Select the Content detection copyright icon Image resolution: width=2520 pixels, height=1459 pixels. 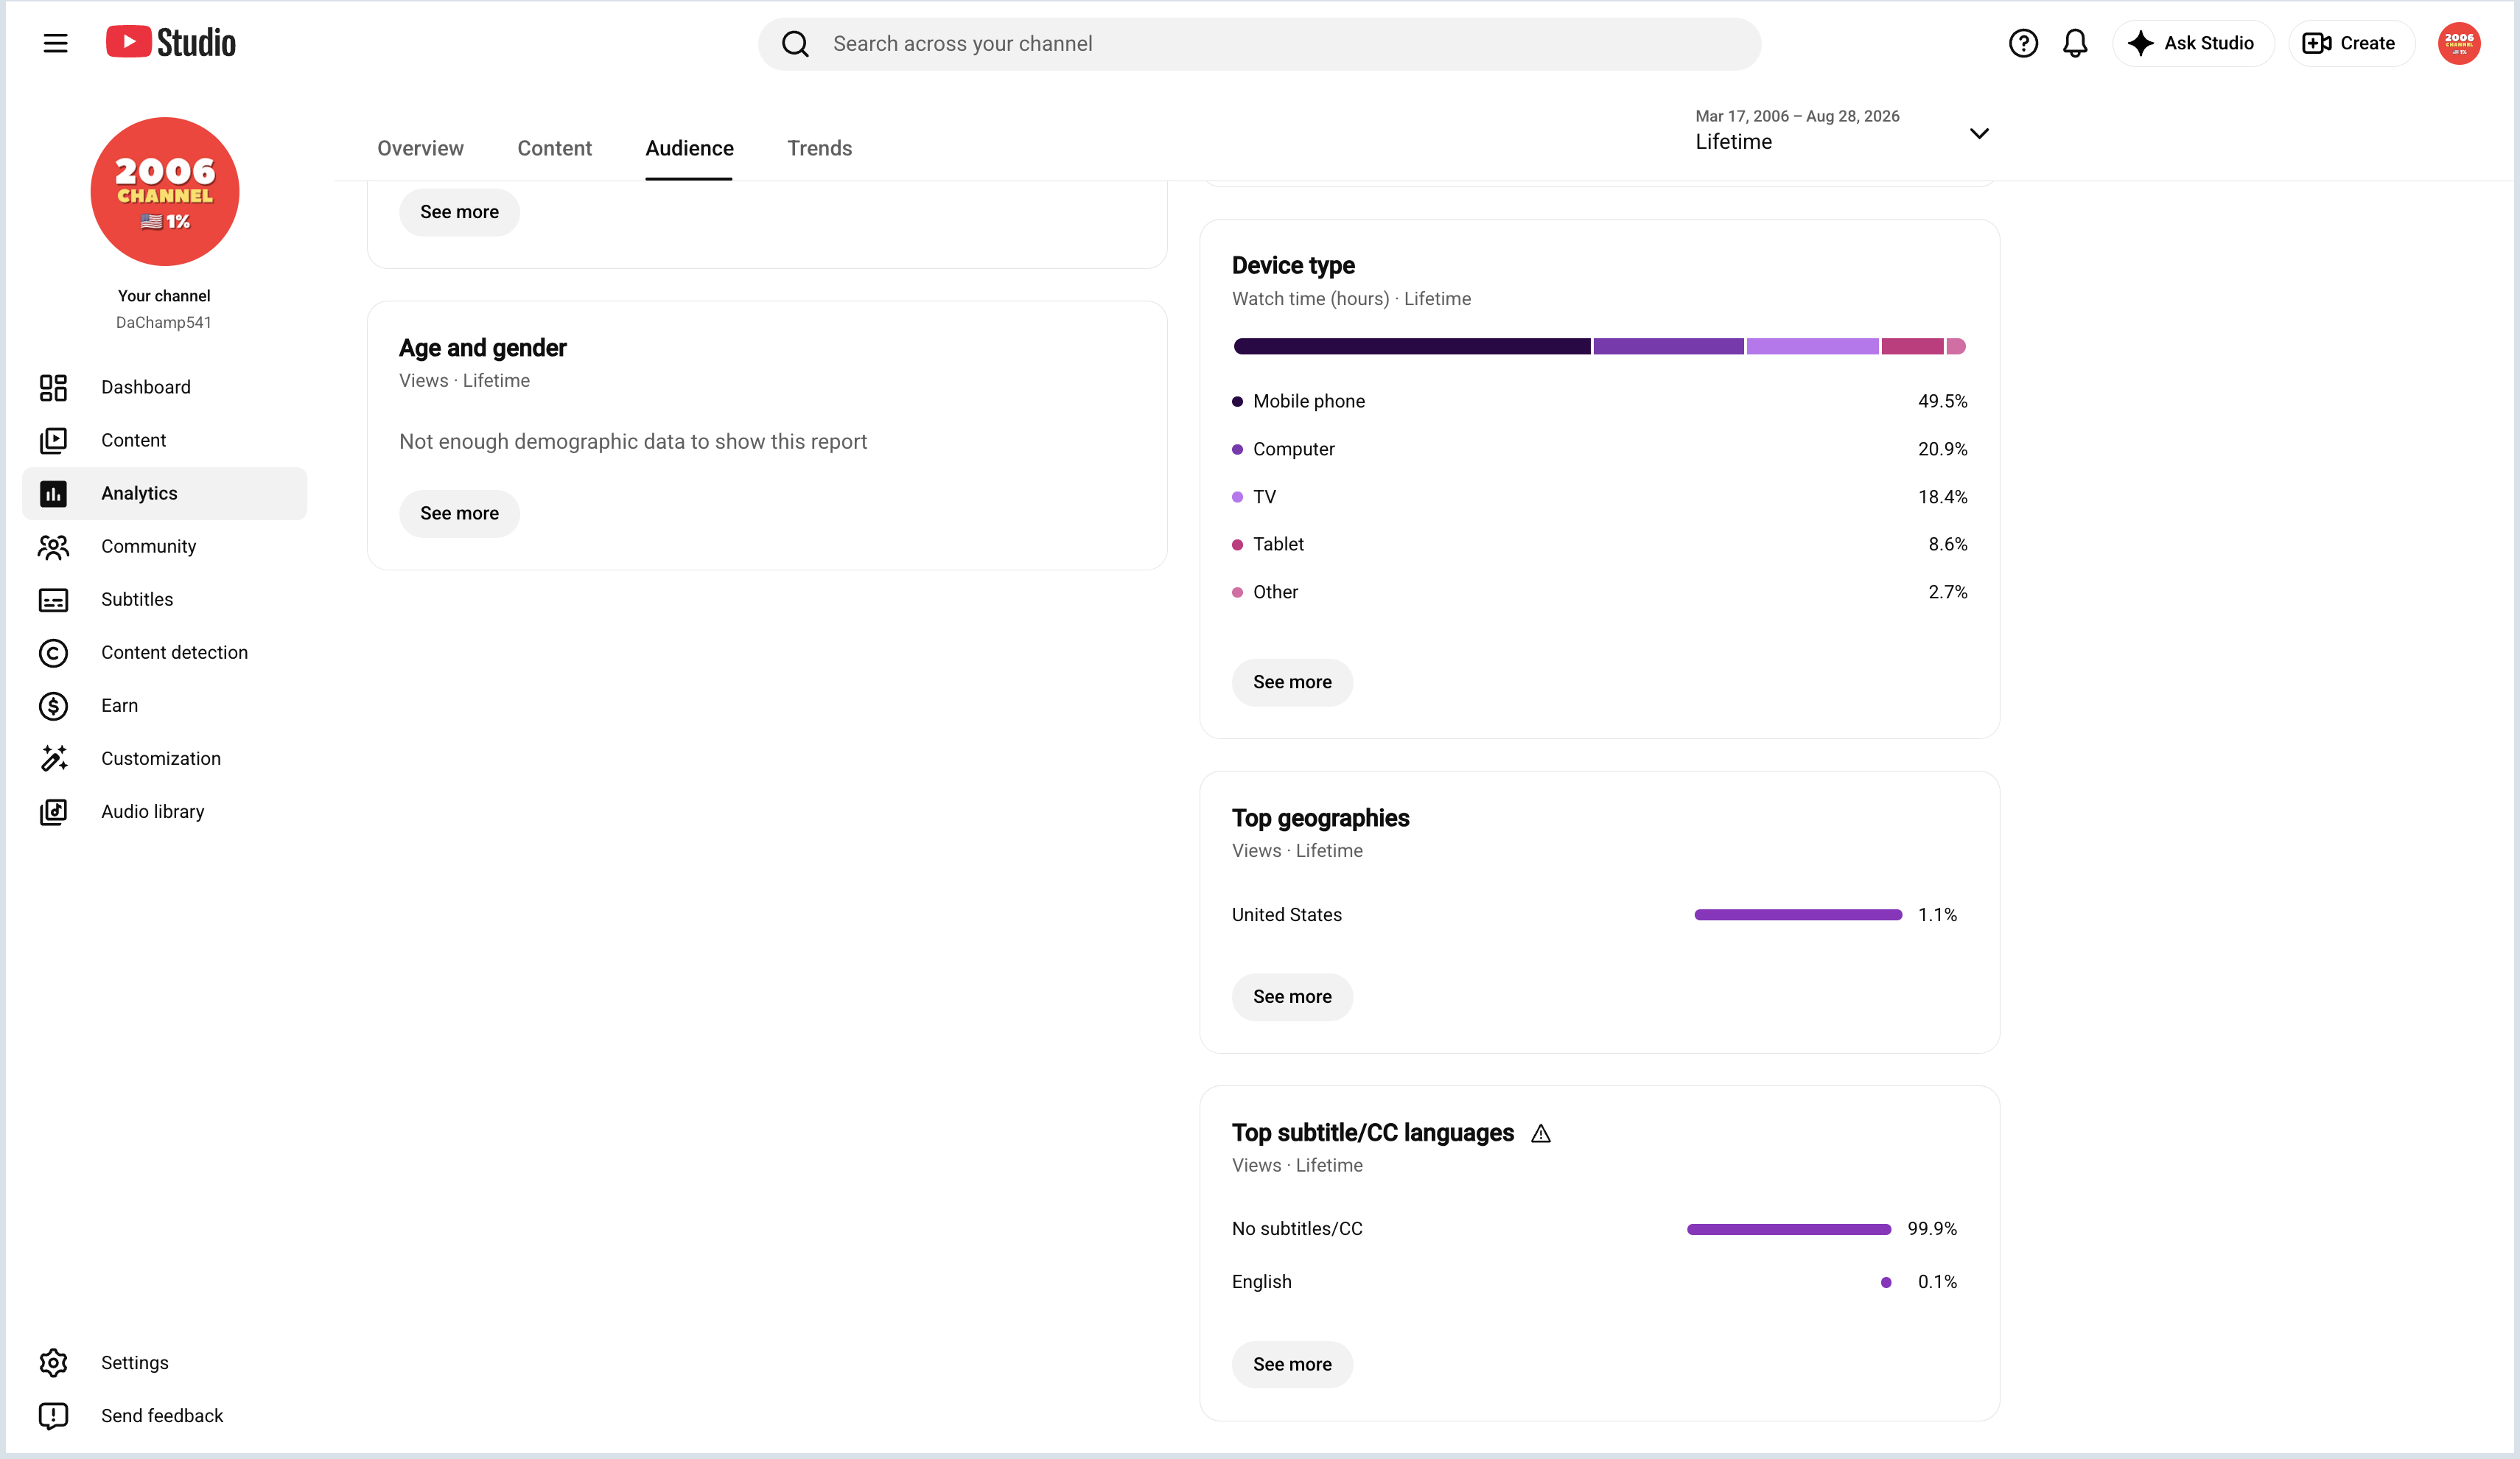53,652
